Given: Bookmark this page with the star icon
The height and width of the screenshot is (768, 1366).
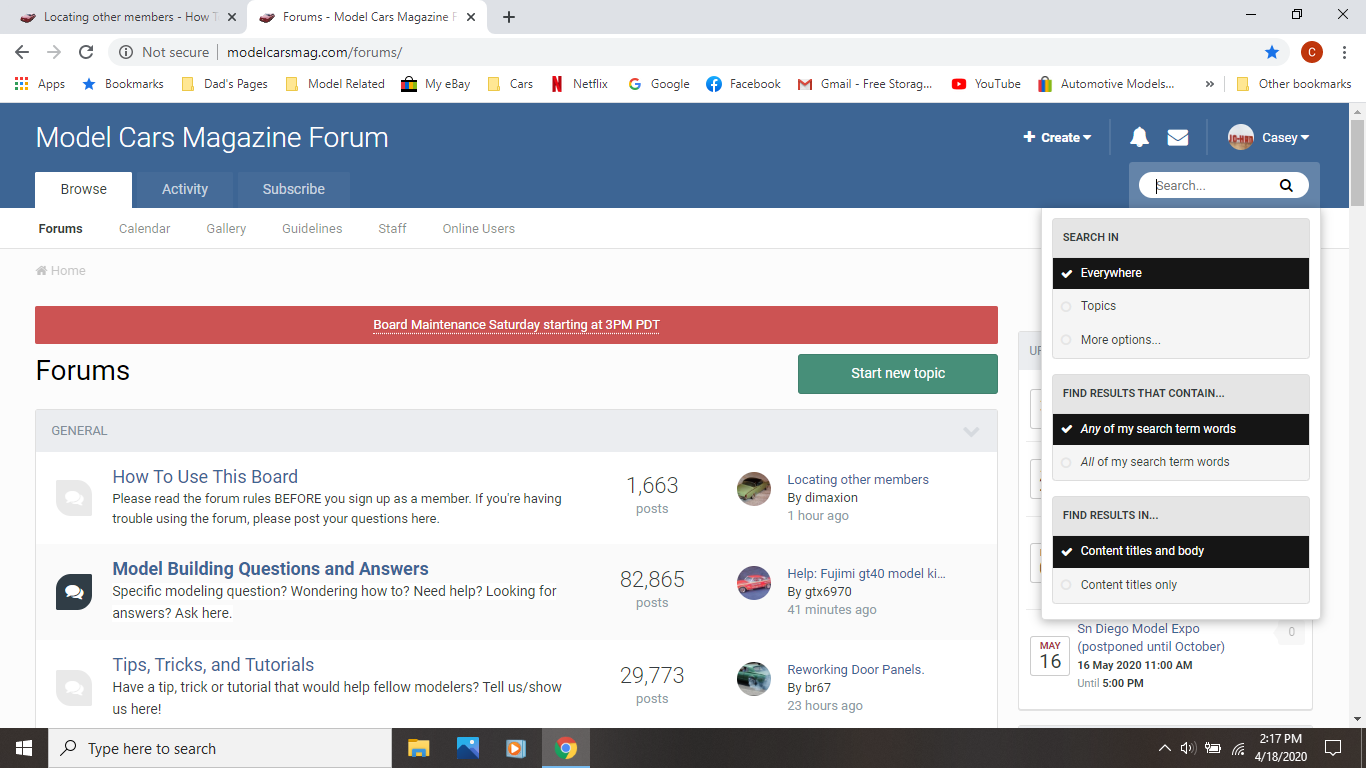Looking at the screenshot, I should (x=1272, y=52).
